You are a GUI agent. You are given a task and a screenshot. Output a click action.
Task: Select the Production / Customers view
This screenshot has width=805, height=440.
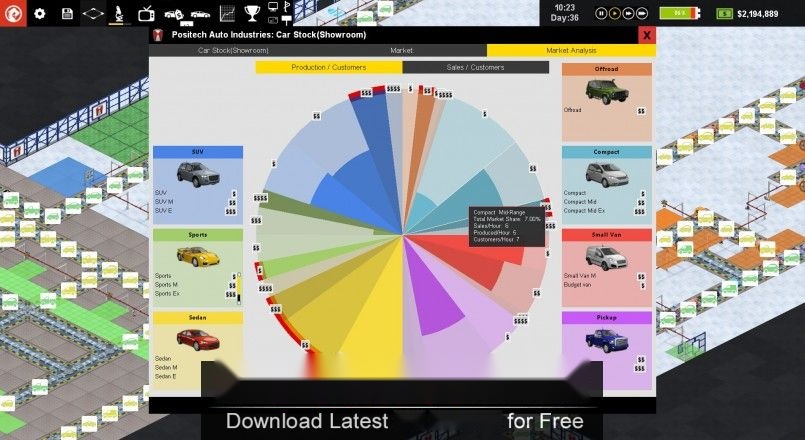click(x=329, y=67)
